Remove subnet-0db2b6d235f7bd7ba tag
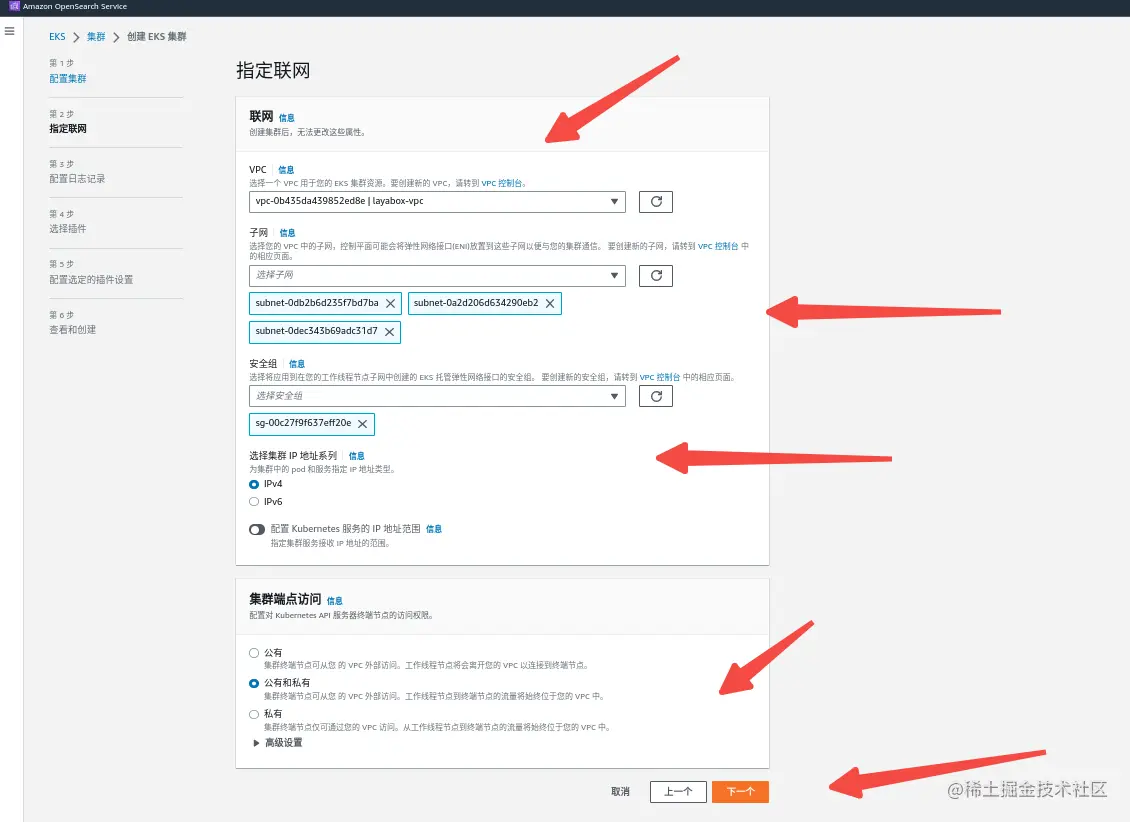The width and height of the screenshot is (1130, 822). click(x=390, y=303)
